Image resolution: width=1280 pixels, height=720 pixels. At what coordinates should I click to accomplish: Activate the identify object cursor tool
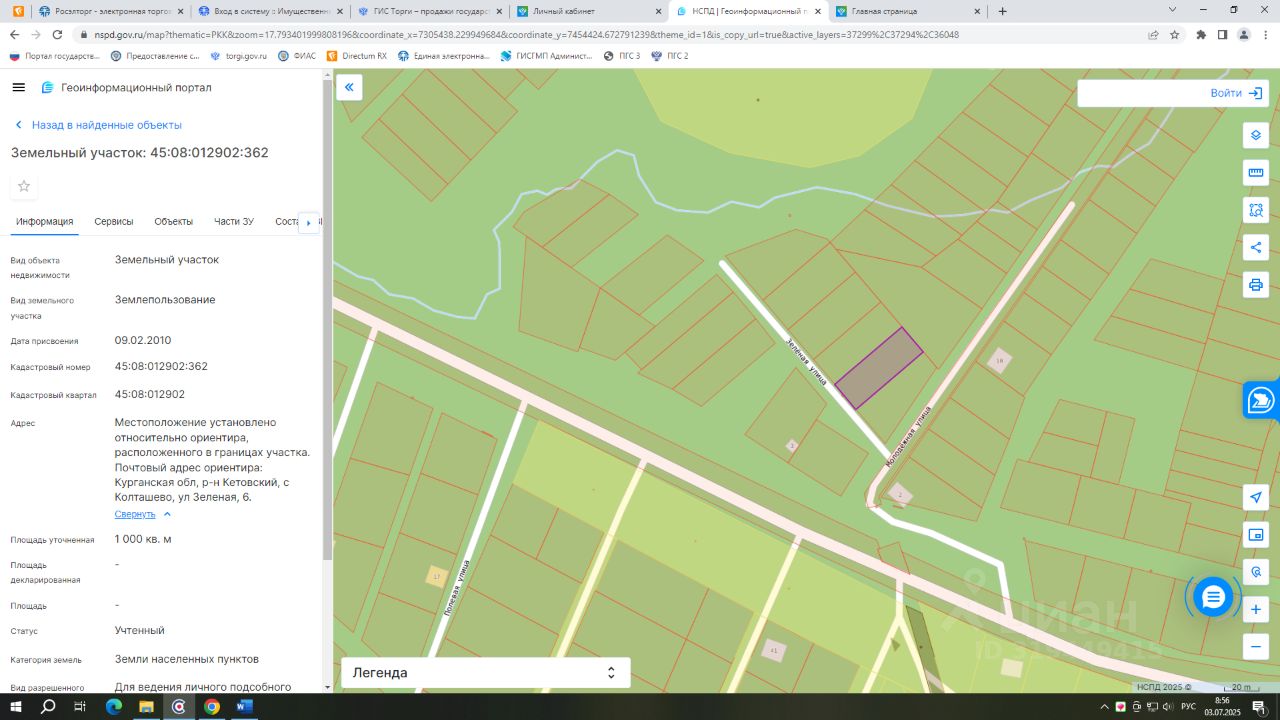click(1256, 572)
